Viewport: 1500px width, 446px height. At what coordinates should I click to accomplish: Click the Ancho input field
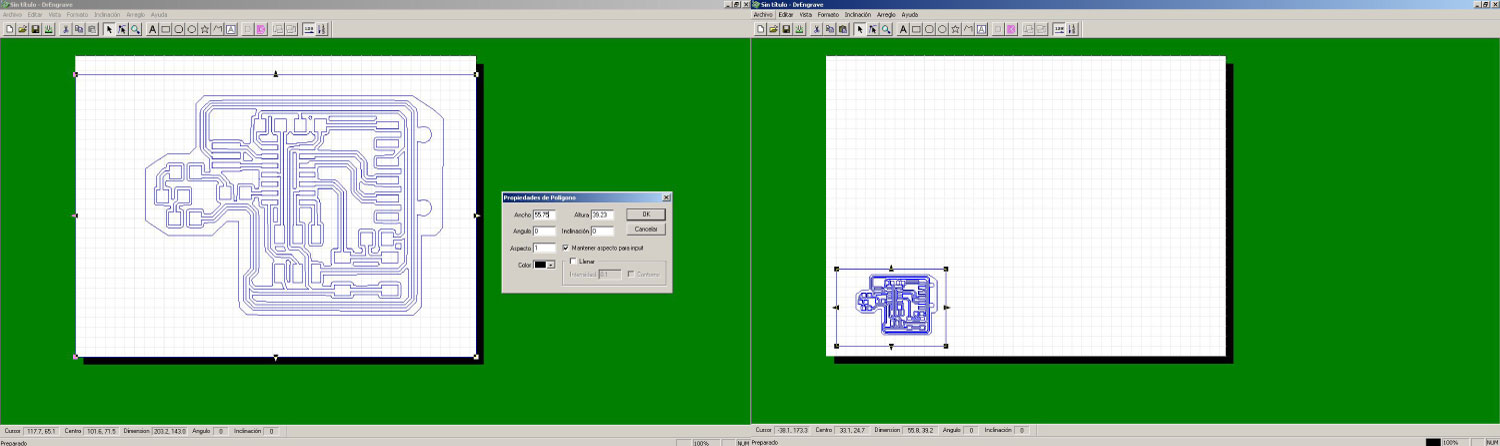point(544,215)
